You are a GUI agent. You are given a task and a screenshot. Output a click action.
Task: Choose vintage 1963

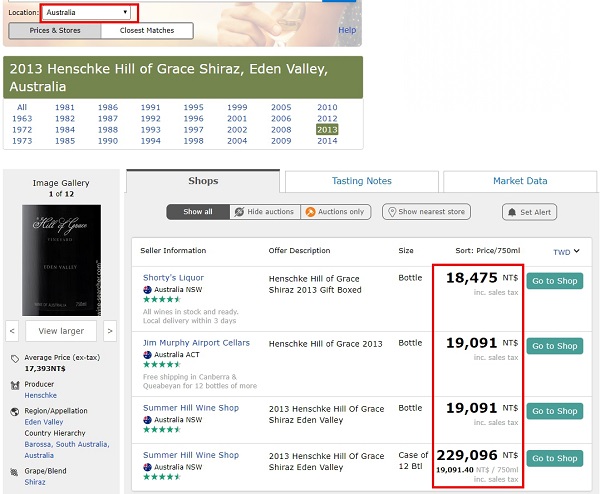(x=22, y=119)
